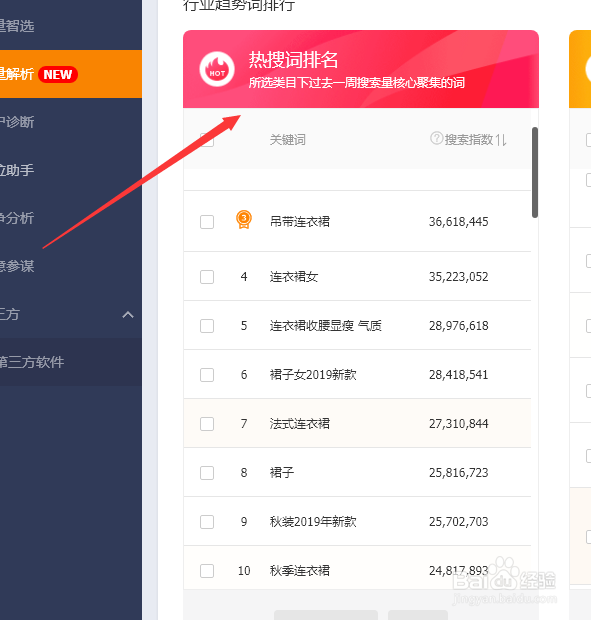This screenshot has height=620, width=591.
Task: Open the 助手 sidebar menu item
Action: (x=71, y=170)
